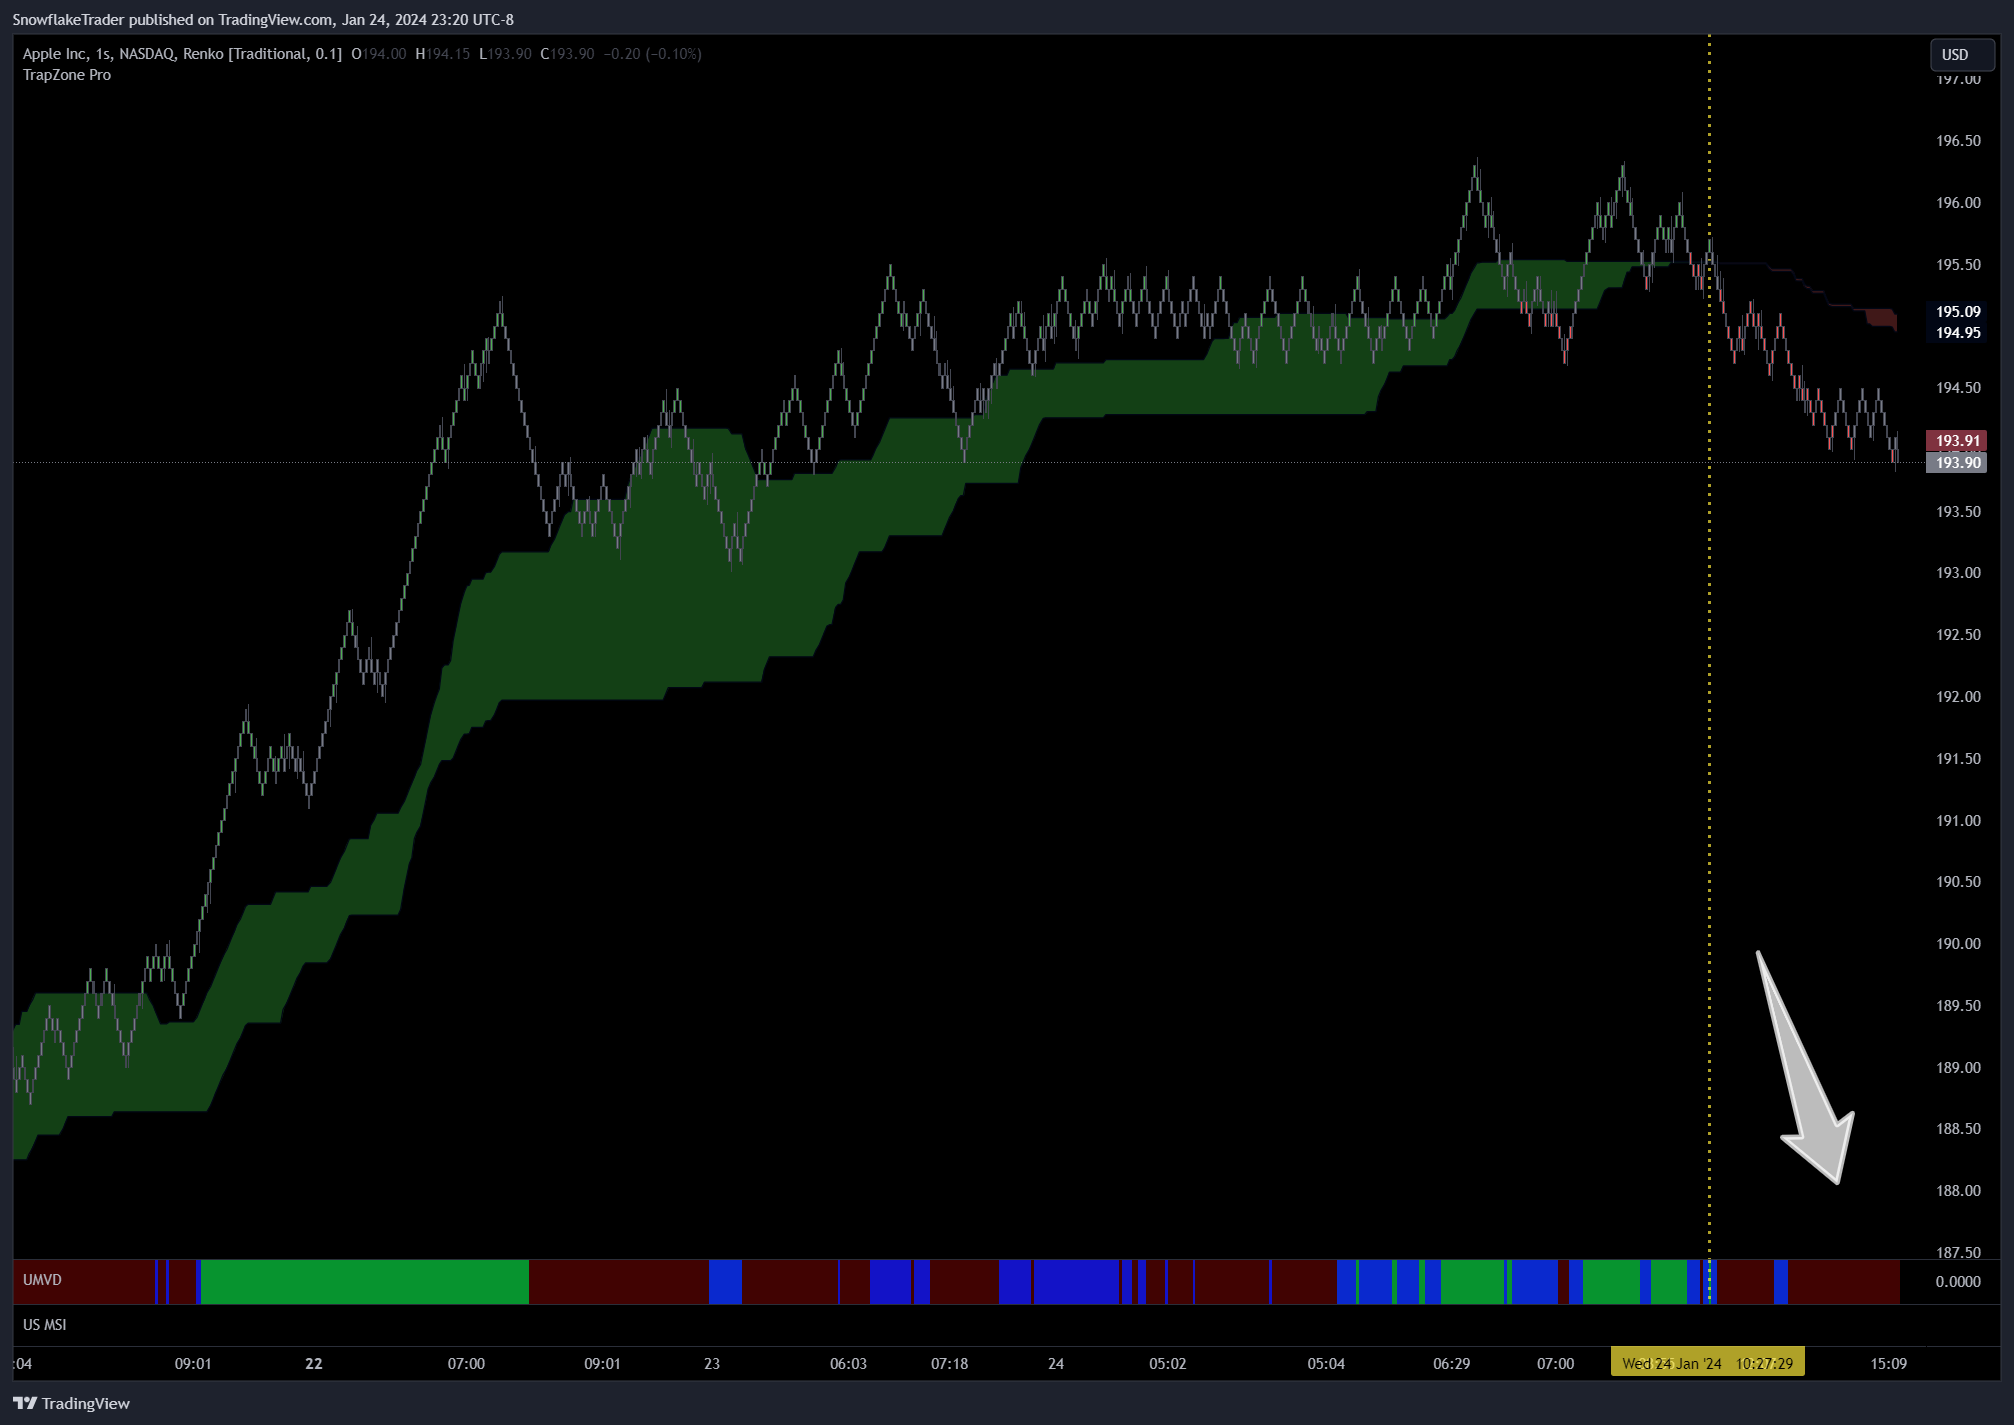Click the 194.95 price label
Image resolution: width=2014 pixels, height=1425 pixels.
coord(1957,333)
